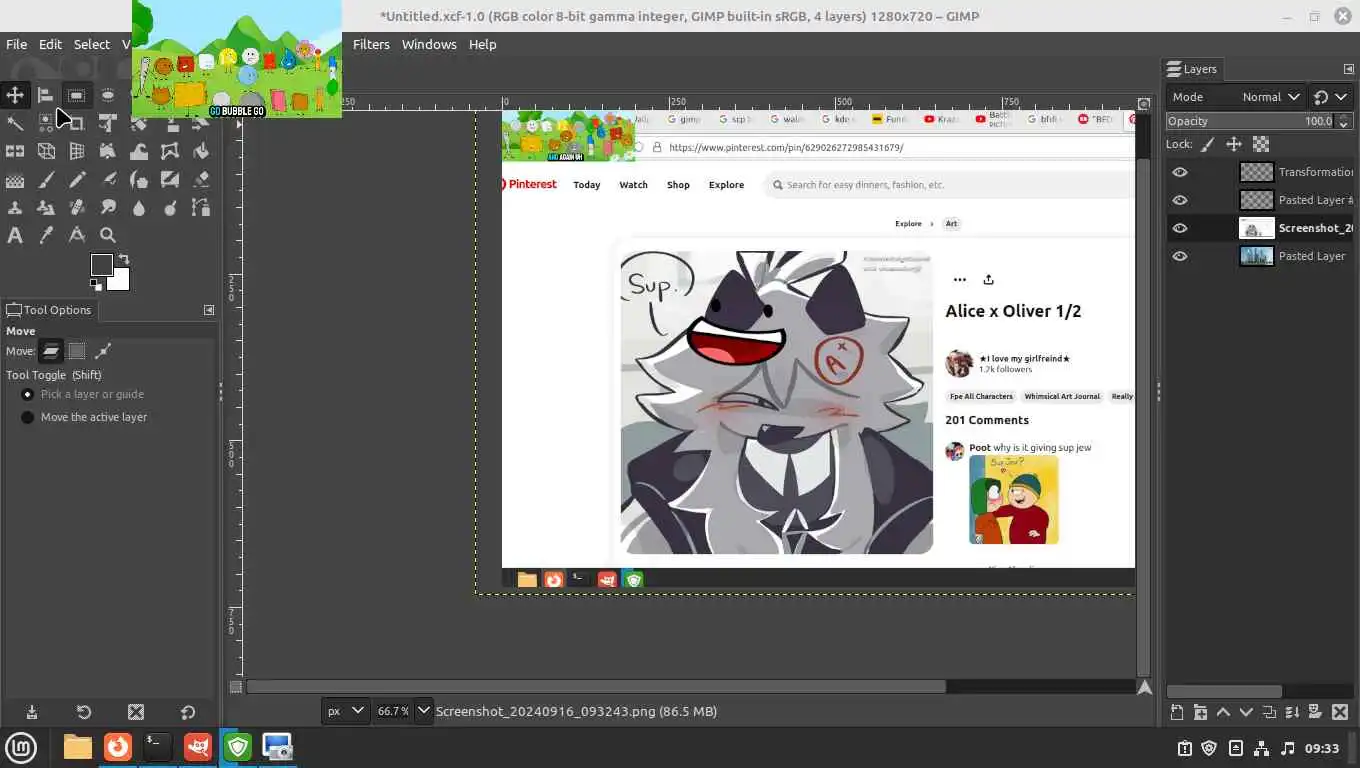Open the layer Mode Normal dropdown

click(x=1236, y=97)
